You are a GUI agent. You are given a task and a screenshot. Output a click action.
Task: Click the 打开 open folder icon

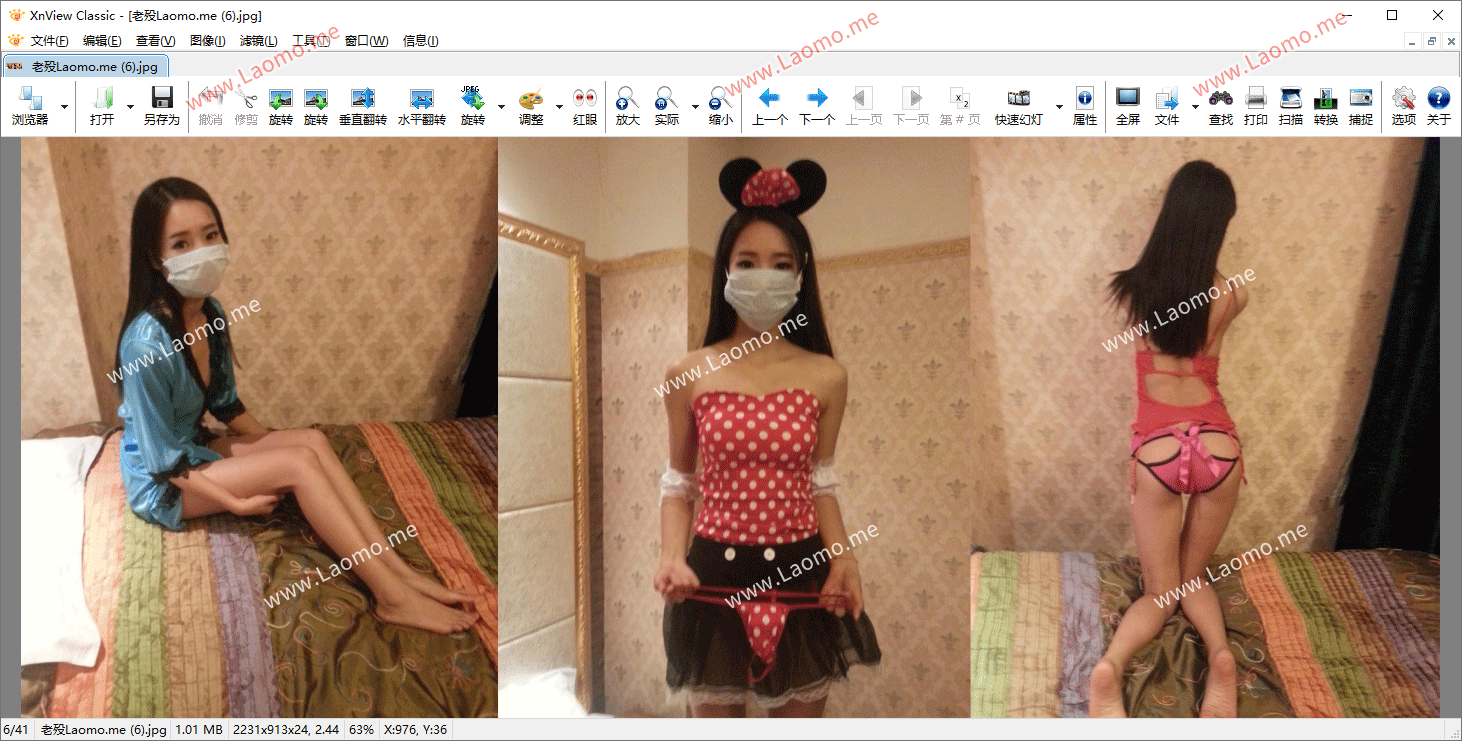[102, 106]
